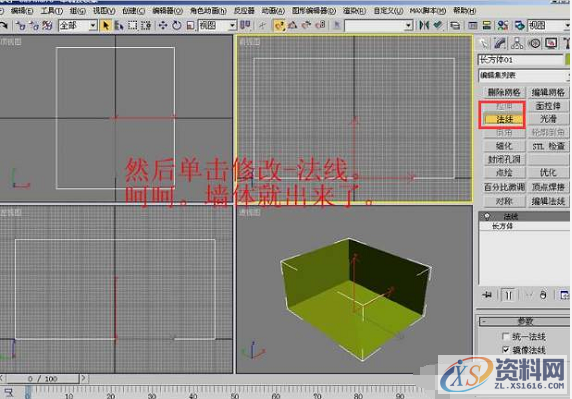Open the Hierarchy panel tab icon
Screen dimensions: 572x399
517,43
